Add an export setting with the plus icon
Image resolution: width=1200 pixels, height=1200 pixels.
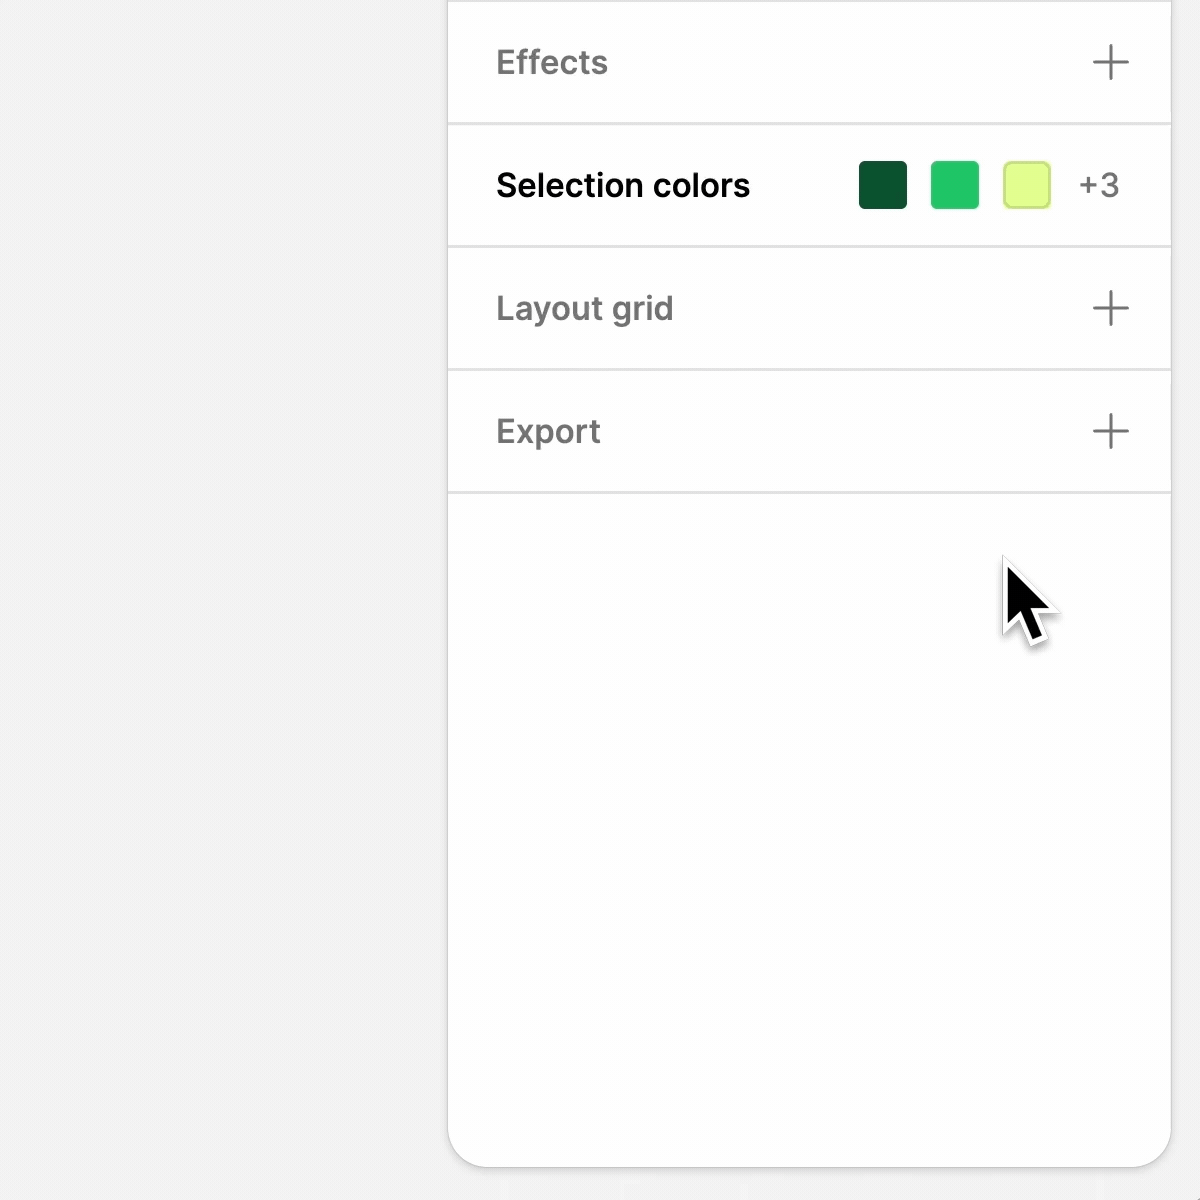coord(1110,431)
